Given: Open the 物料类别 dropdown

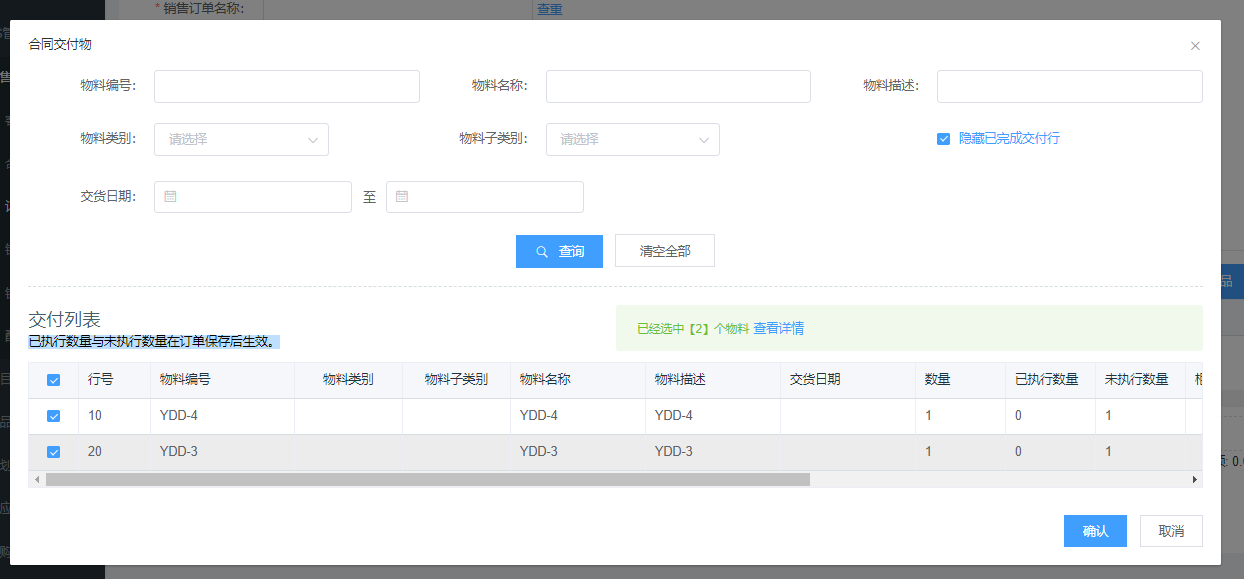Looking at the screenshot, I should (241, 139).
